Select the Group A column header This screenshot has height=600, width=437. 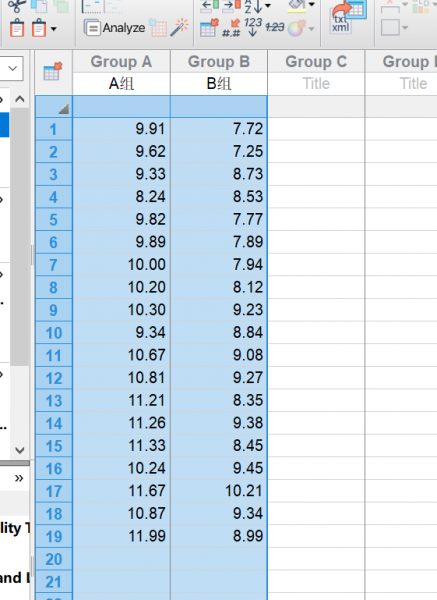coord(121,62)
